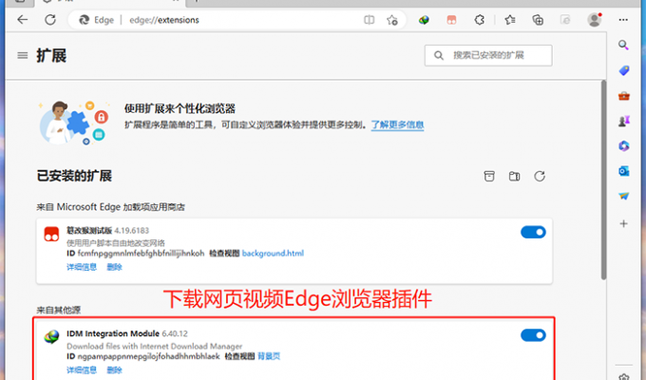This screenshot has width=646, height=380.
Task: Click the 来自其他源 section heading
Action: 59,310
